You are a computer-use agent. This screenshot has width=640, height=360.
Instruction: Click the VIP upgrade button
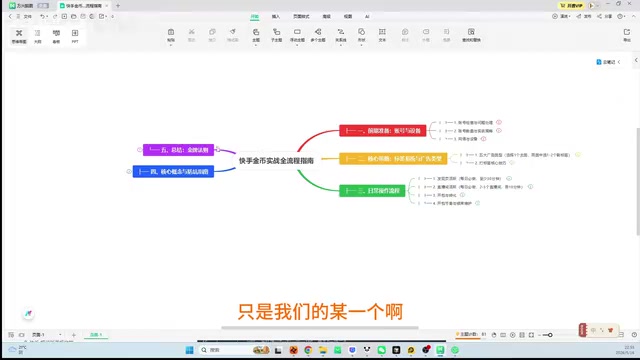tap(571, 6)
